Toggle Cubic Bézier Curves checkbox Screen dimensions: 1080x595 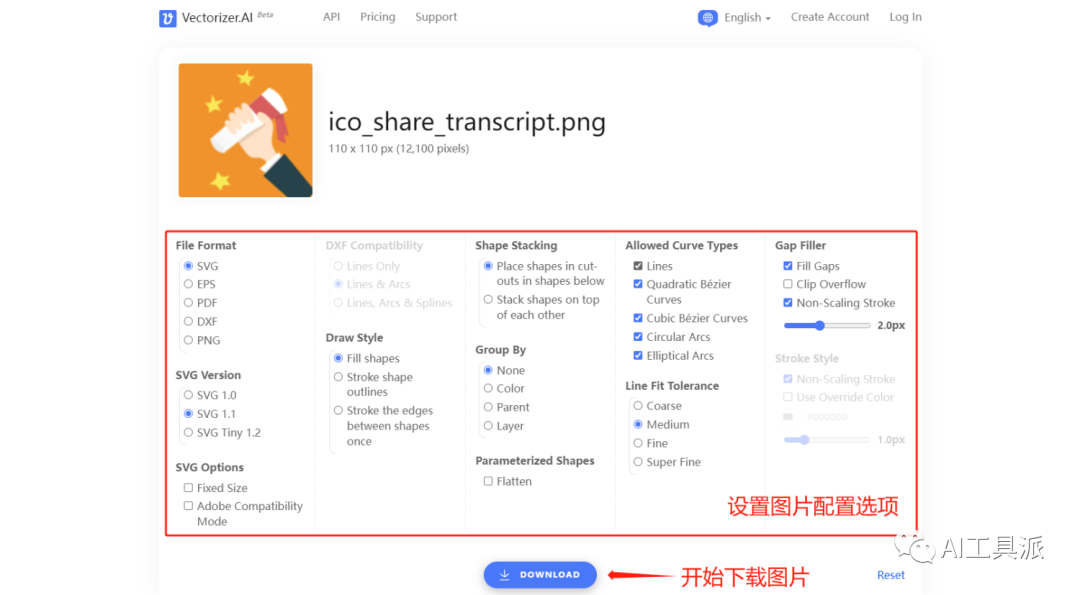coord(638,318)
